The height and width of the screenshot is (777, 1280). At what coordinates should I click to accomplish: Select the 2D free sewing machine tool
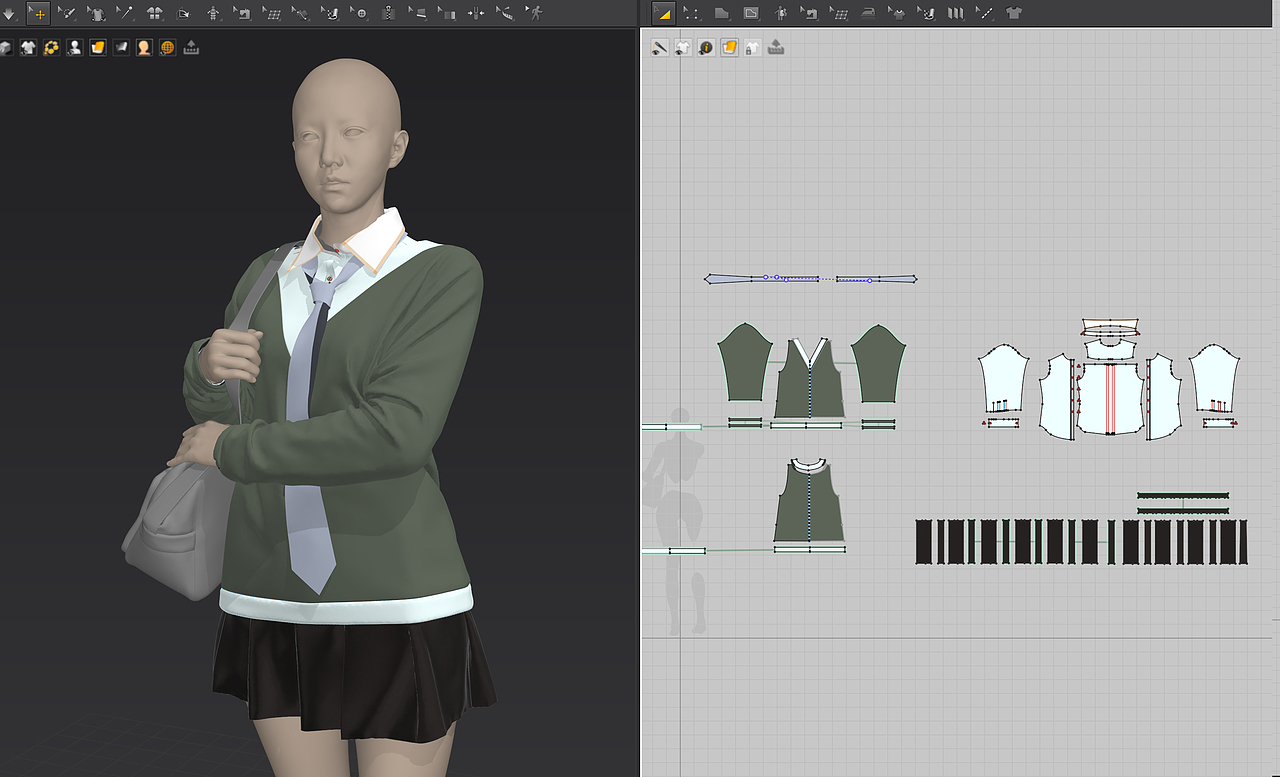pos(927,13)
